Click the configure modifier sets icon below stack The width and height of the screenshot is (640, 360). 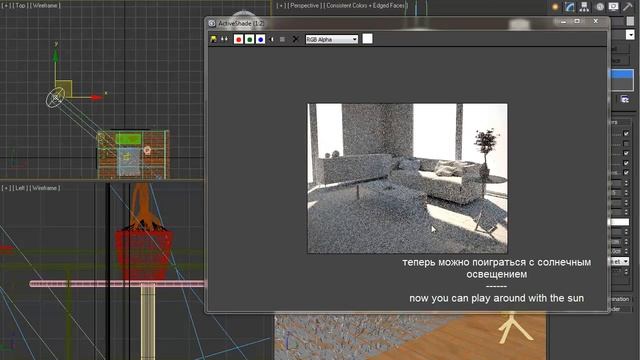click(625, 99)
